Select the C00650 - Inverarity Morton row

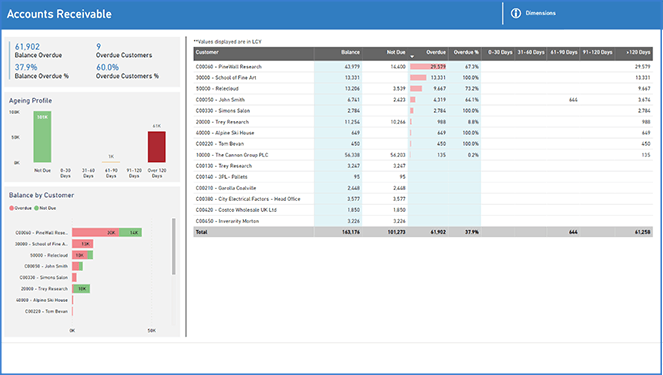pyautogui.click(x=423, y=221)
